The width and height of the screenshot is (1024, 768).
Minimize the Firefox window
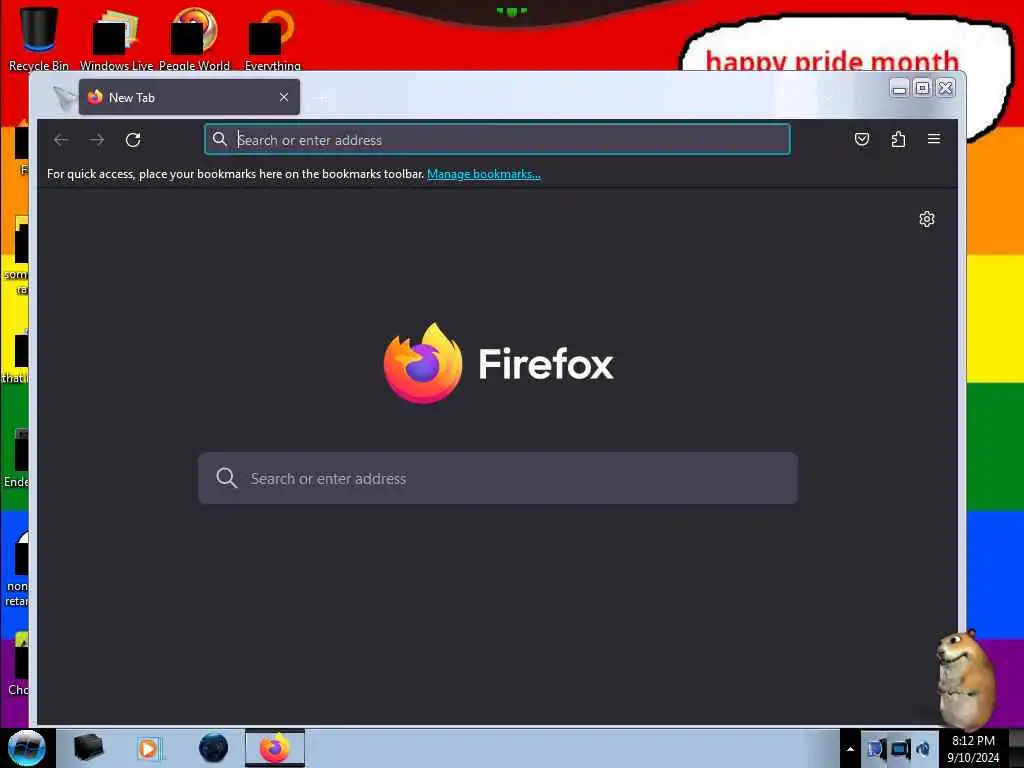[899, 88]
